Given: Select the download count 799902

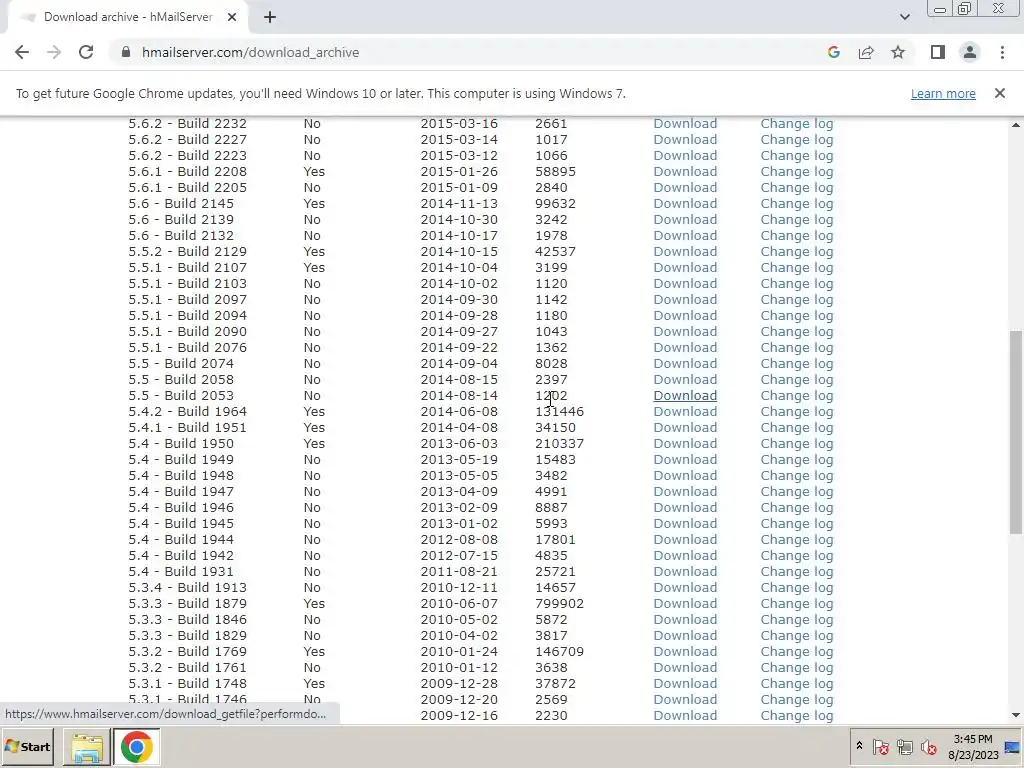Looking at the screenshot, I should point(560,603).
